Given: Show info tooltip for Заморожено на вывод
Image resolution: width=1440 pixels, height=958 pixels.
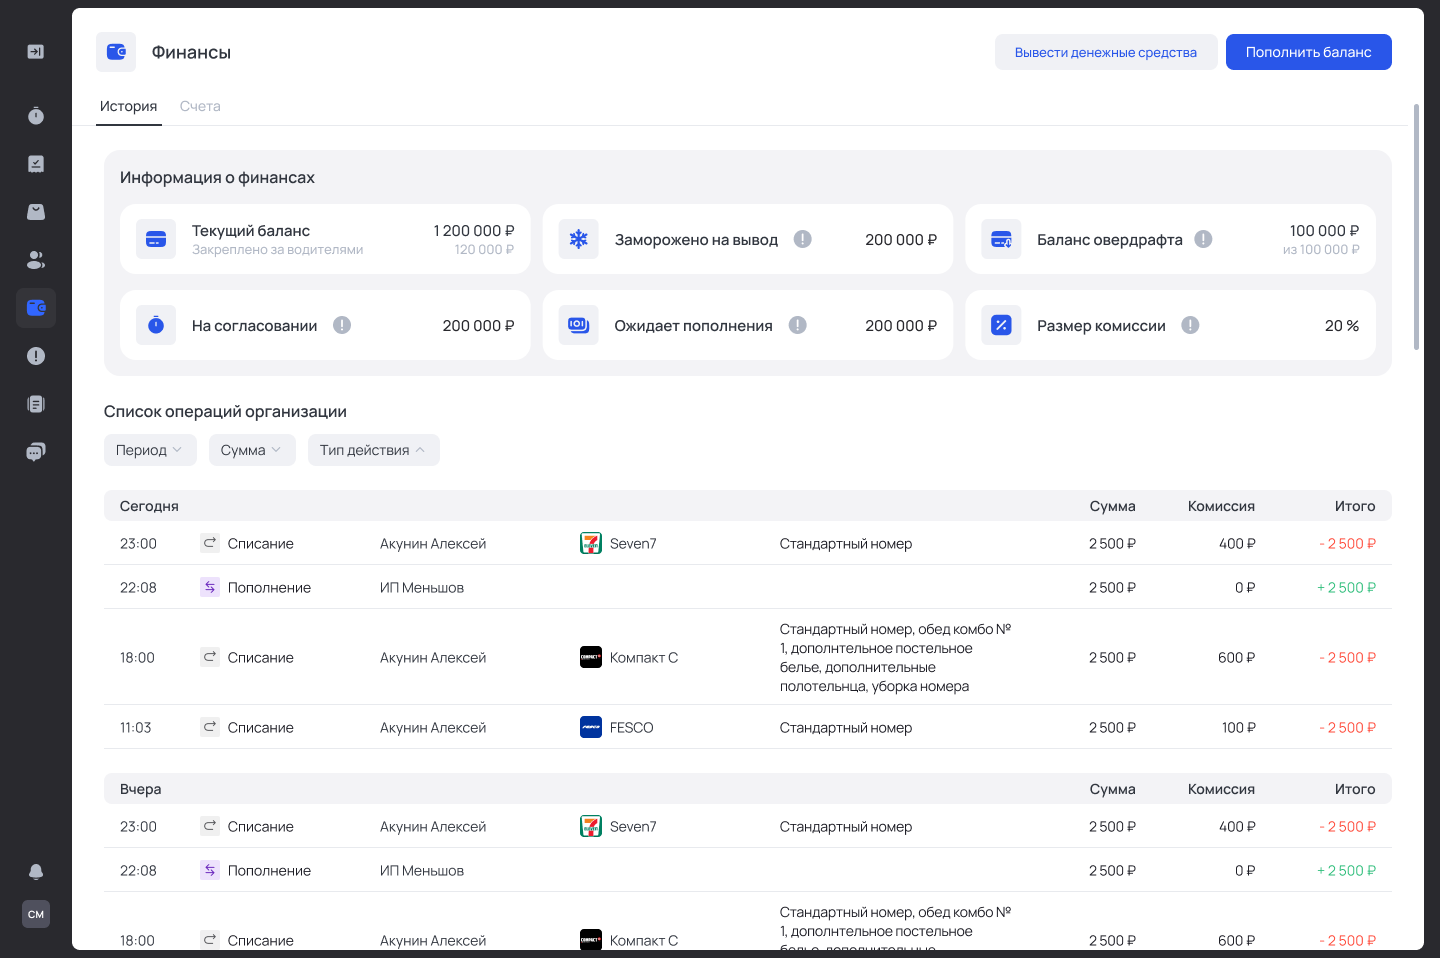Looking at the screenshot, I should pos(803,239).
